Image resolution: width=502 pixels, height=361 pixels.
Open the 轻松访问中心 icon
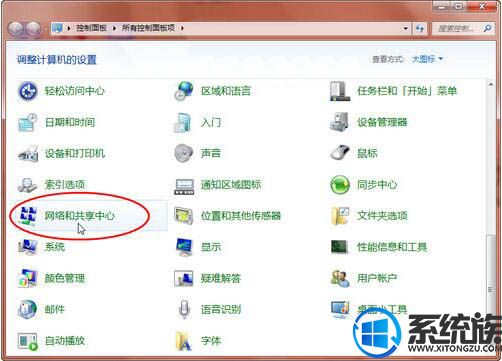(28, 91)
